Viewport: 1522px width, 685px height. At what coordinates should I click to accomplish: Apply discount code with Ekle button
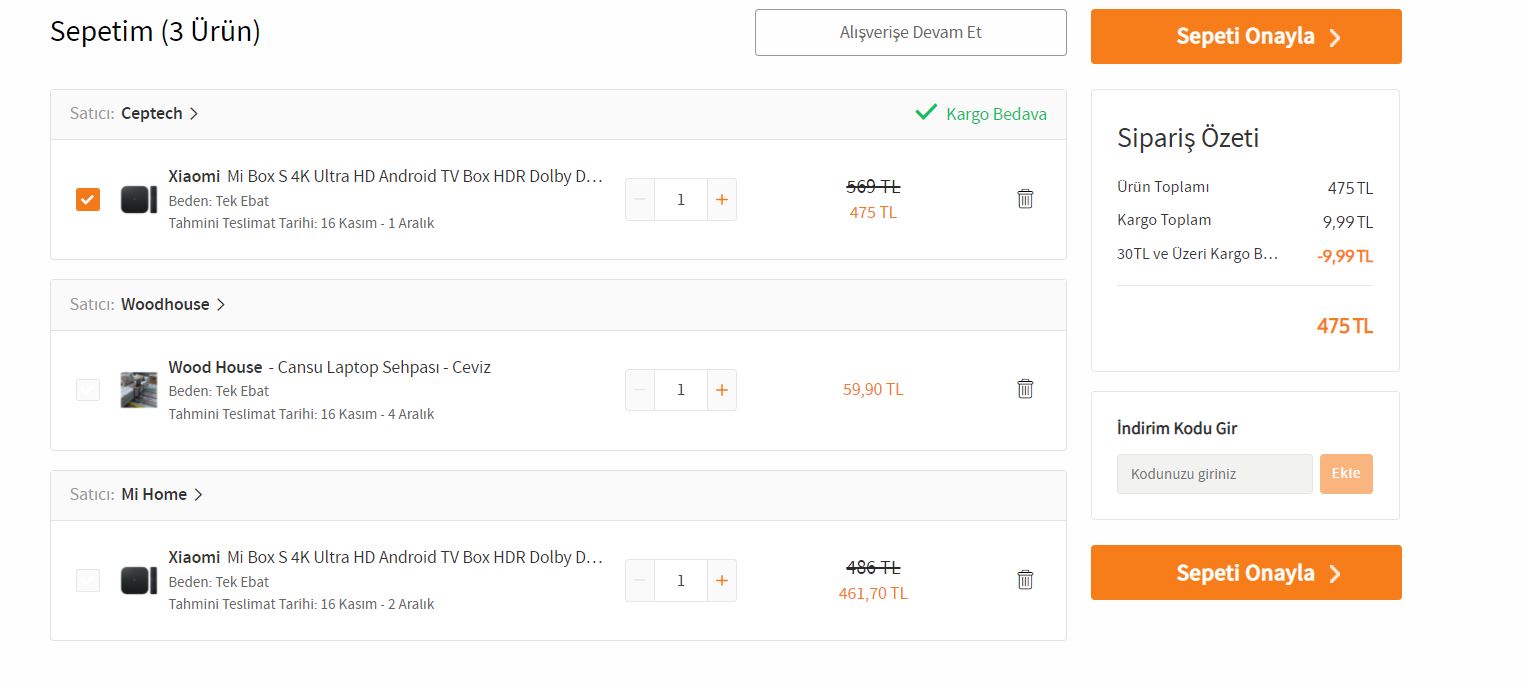(1346, 474)
